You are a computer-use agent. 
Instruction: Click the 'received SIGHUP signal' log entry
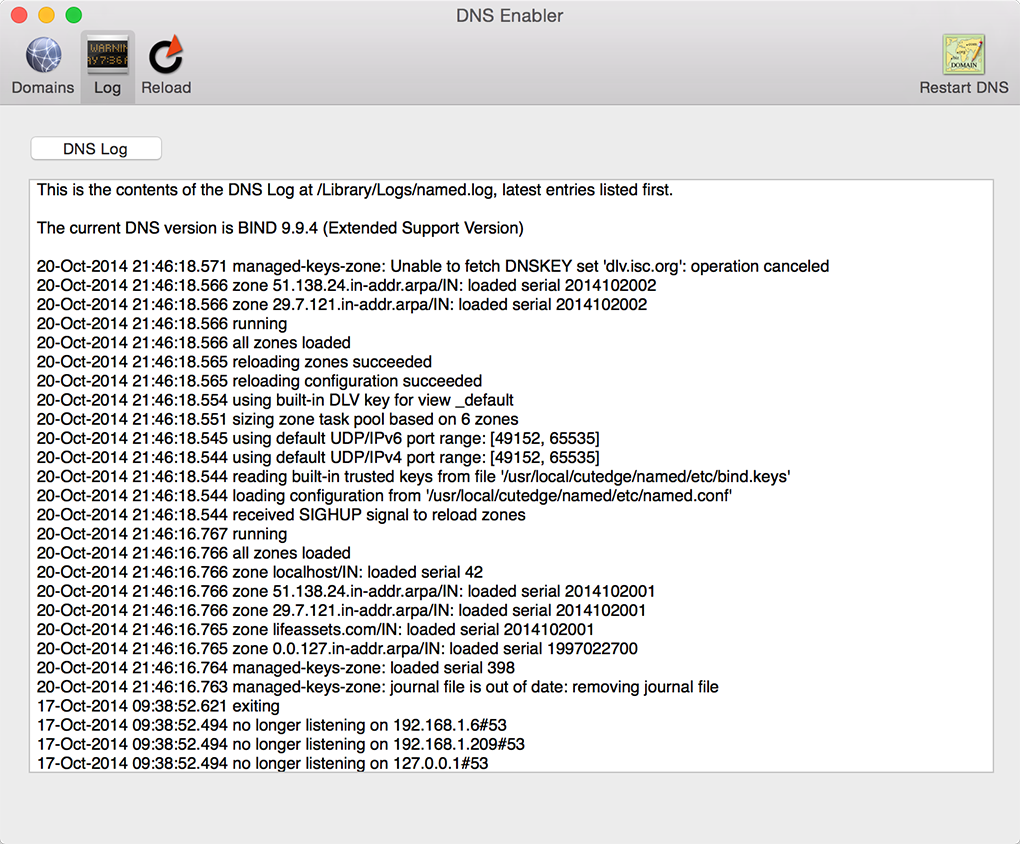tap(281, 515)
